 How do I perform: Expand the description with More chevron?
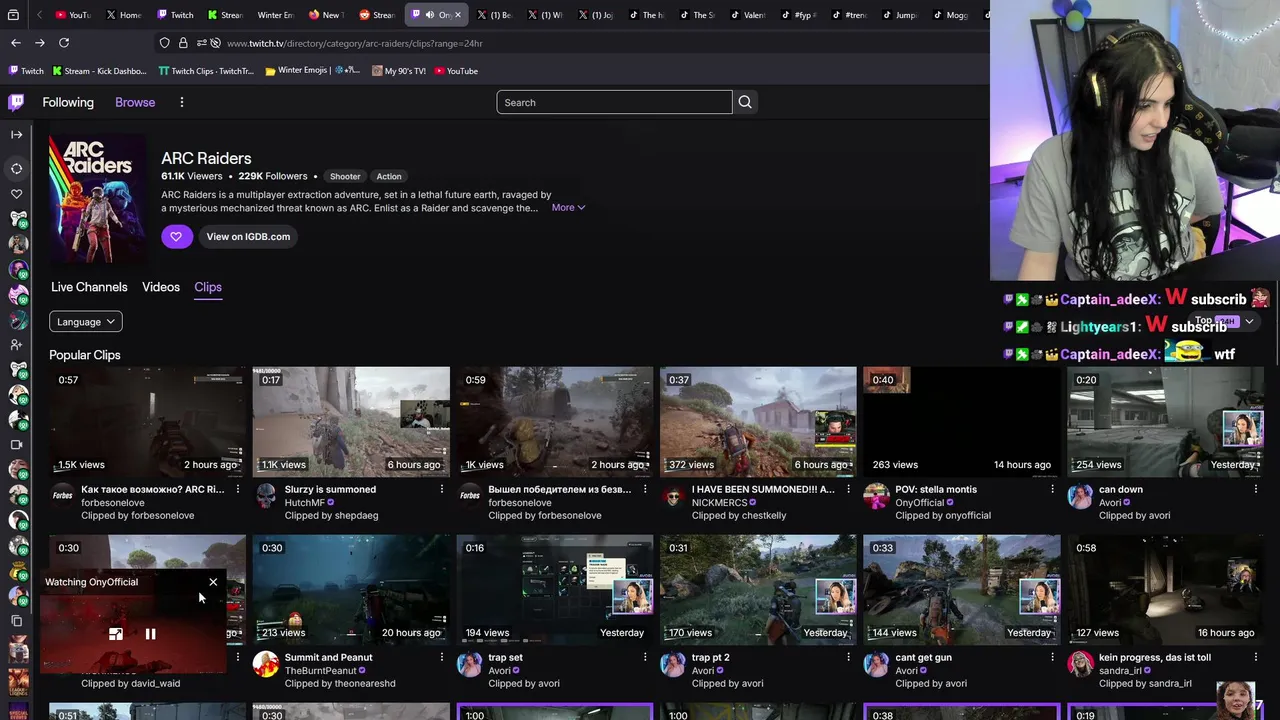click(568, 208)
